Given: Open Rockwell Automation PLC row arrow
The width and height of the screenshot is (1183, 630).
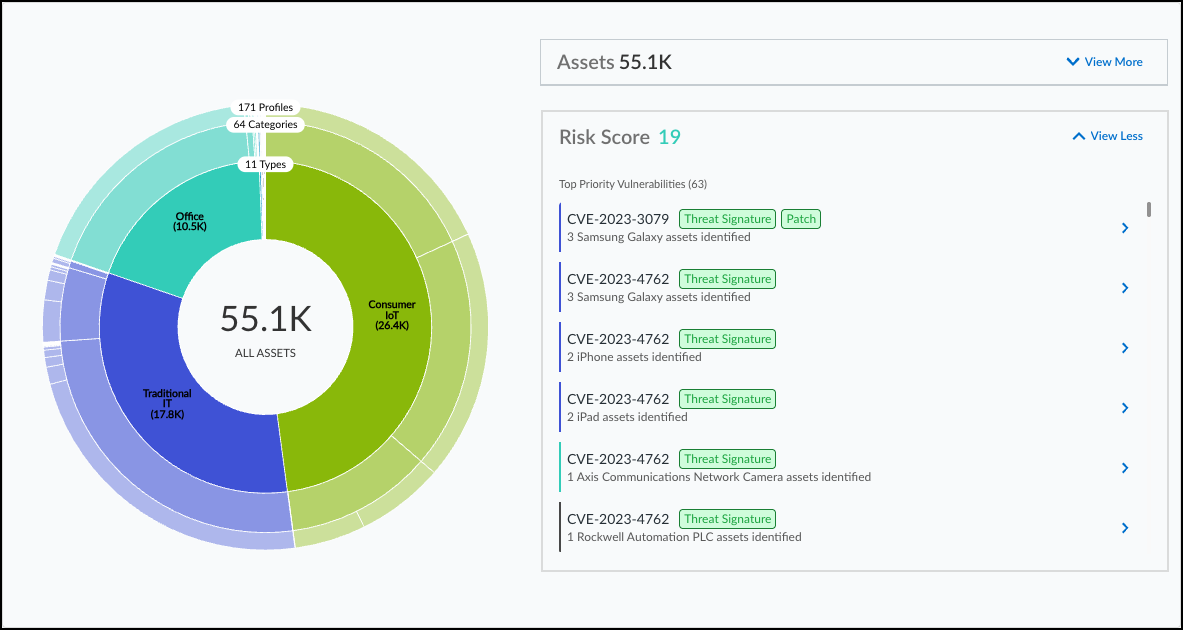Looking at the screenshot, I should 1125,528.
